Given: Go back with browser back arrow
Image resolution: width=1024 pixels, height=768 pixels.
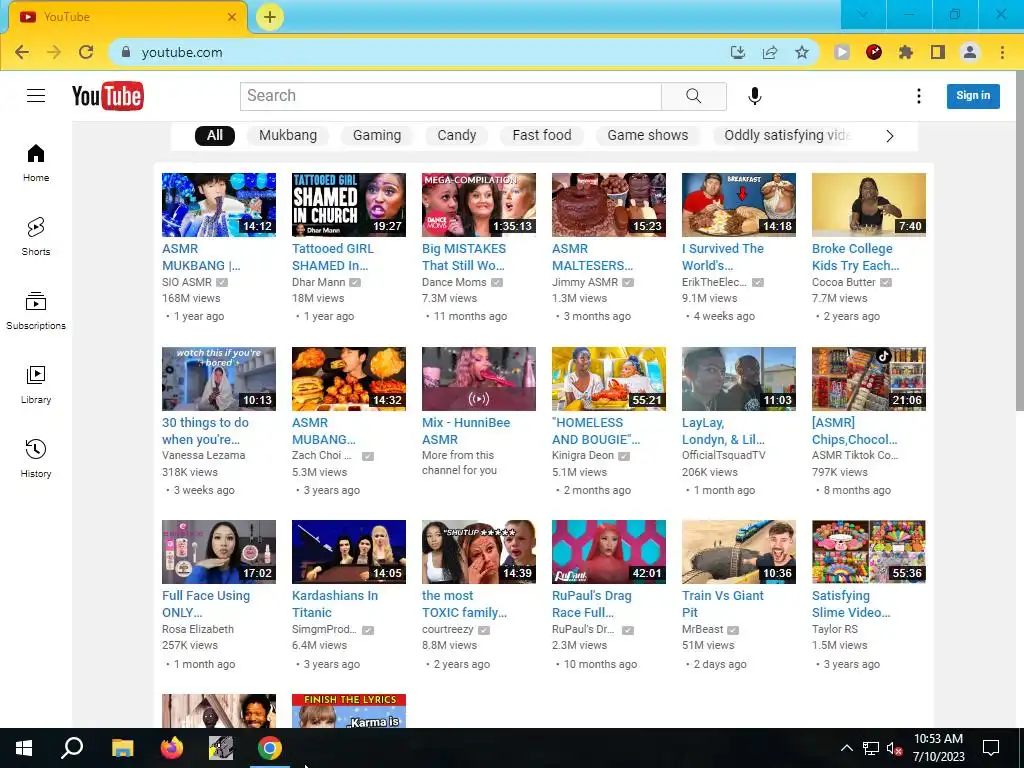Looking at the screenshot, I should click(x=22, y=52).
